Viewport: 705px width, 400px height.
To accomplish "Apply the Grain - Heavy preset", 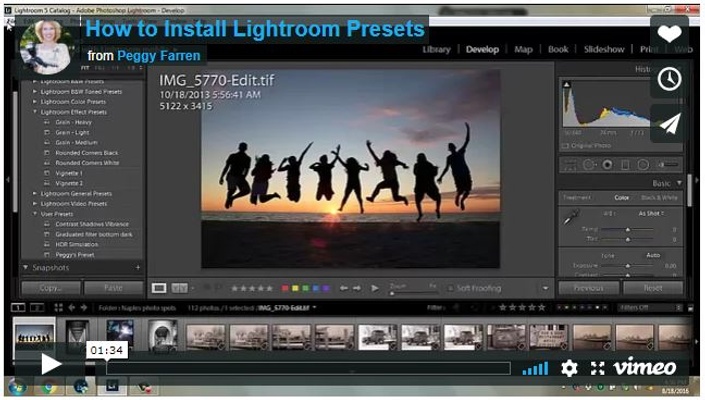I will tap(73, 122).
